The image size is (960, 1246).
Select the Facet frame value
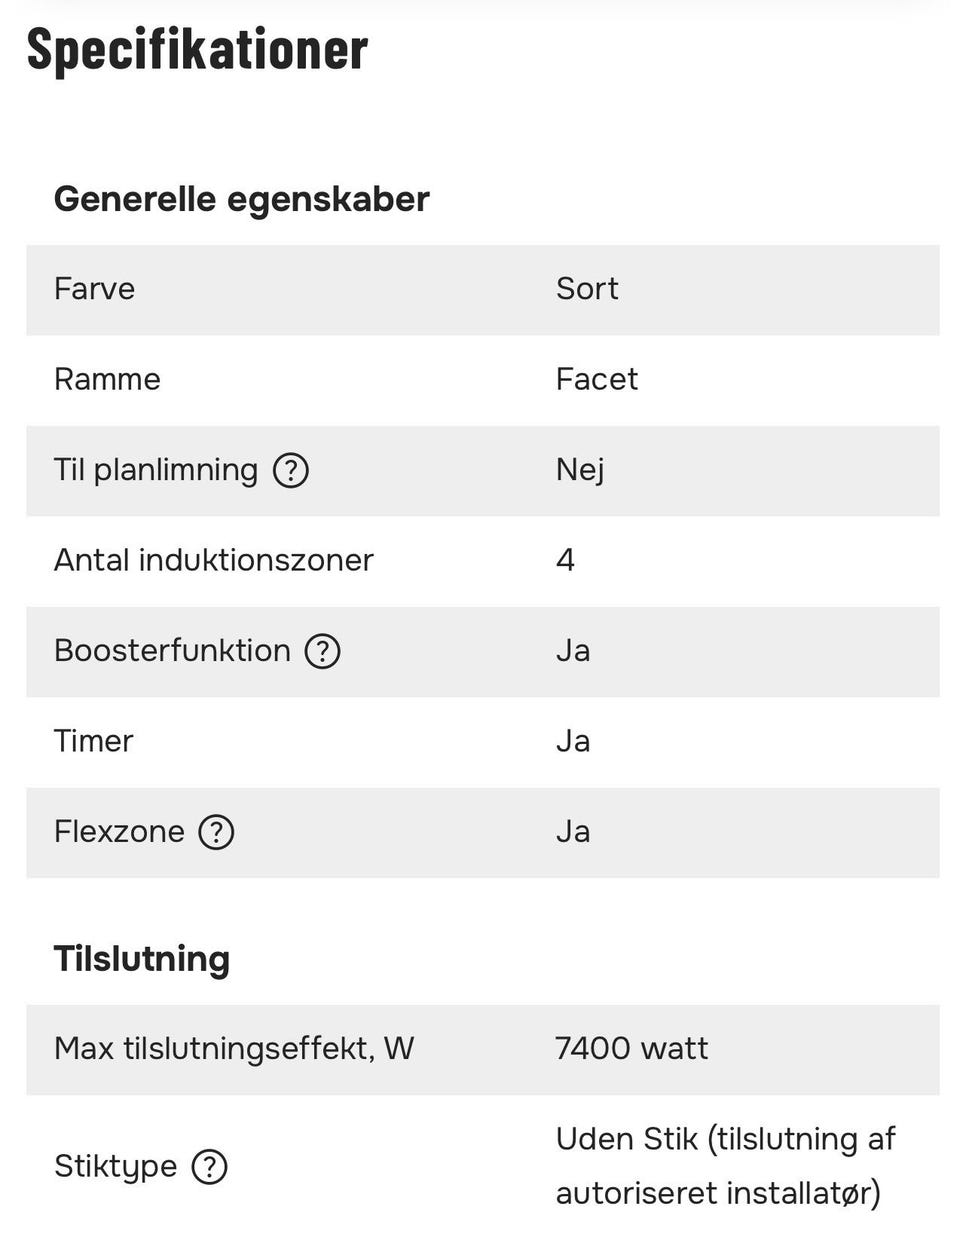[596, 380]
